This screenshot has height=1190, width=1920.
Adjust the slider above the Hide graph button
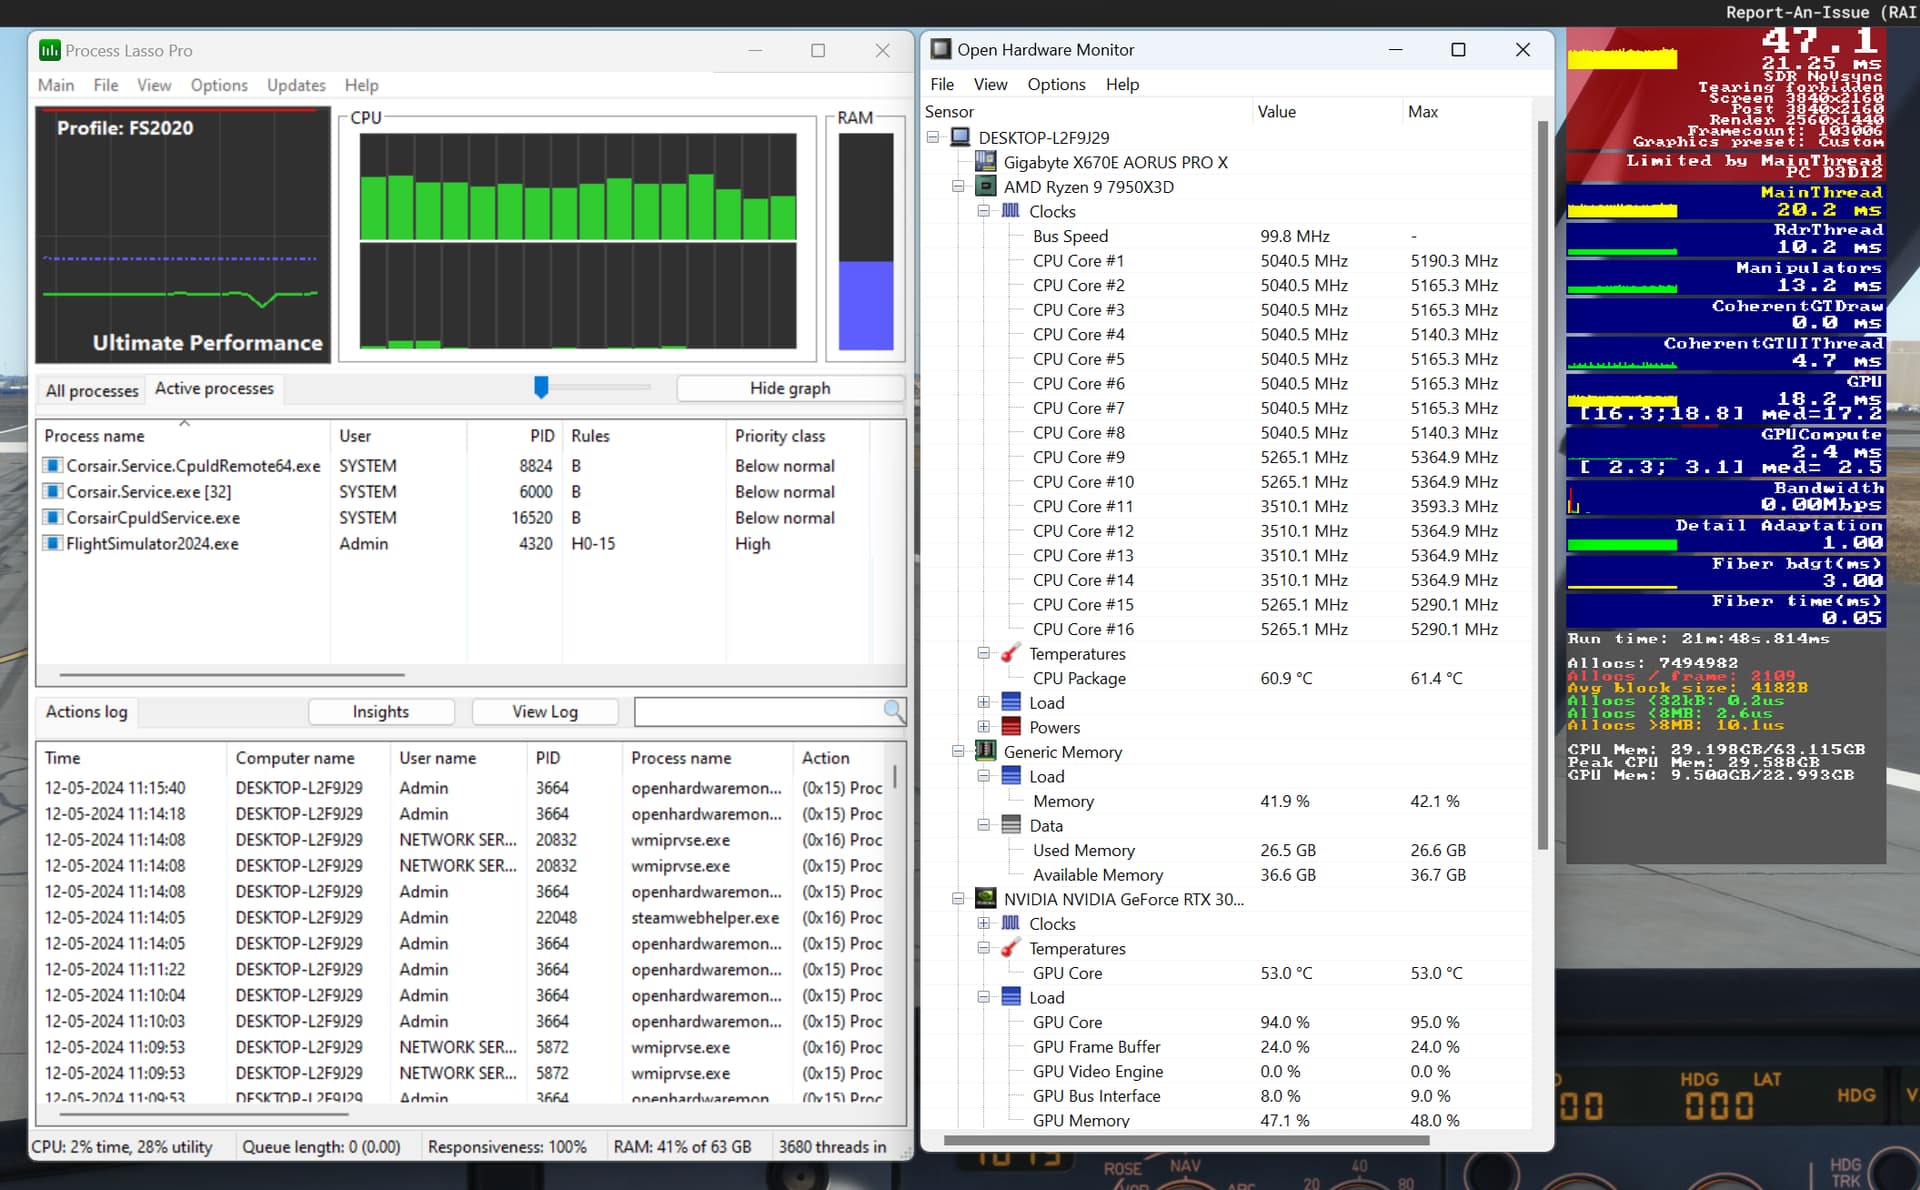(x=541, y=387)
